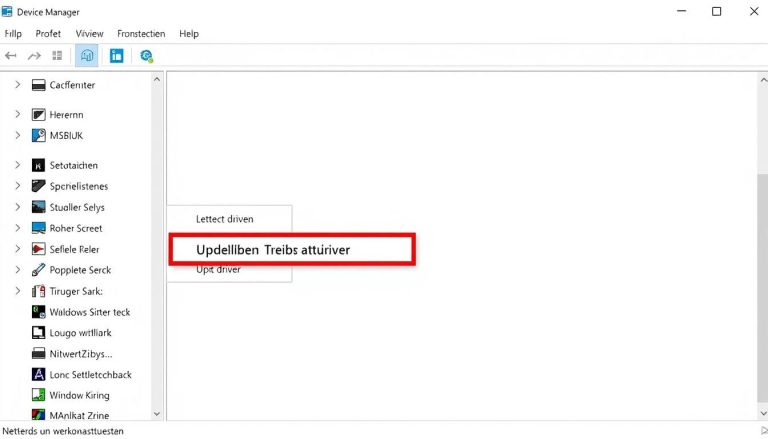This screenshot has width=768, height=439.
Task: Click the tree panel scroll down arrow
Action: coord(157,413)
